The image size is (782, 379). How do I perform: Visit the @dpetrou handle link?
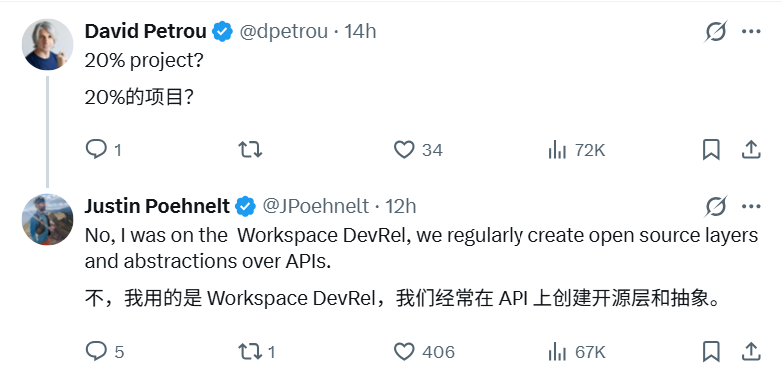point(284,31)
